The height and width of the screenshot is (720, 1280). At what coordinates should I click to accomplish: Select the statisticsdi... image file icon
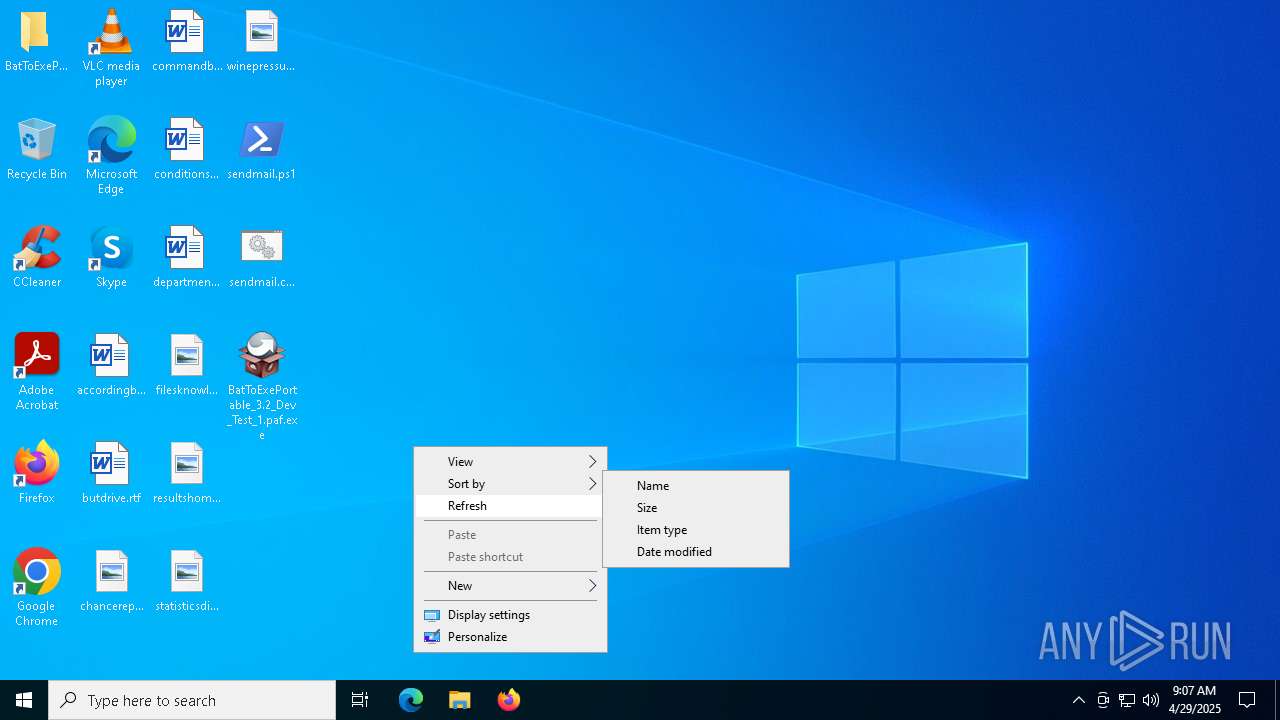tap(186, 572)
